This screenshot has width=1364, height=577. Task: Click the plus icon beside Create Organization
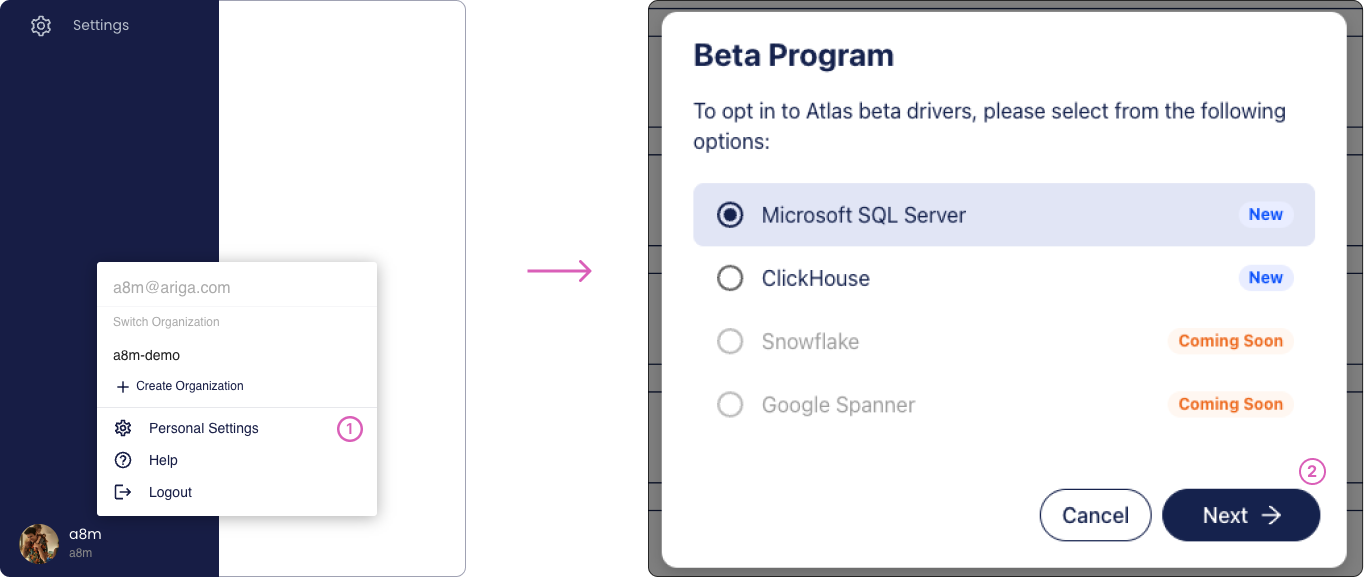(123, 386)
